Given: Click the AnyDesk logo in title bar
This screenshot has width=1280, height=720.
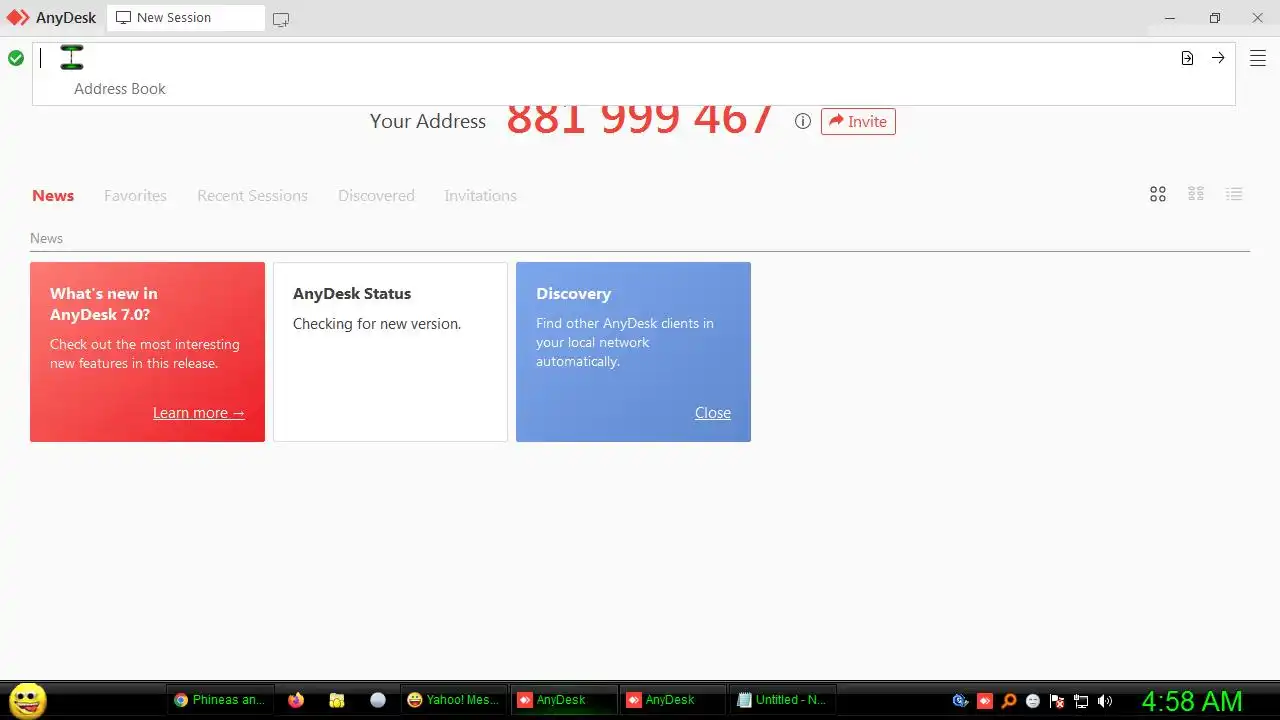Looking at the screenshot, I should coord(18,17).
